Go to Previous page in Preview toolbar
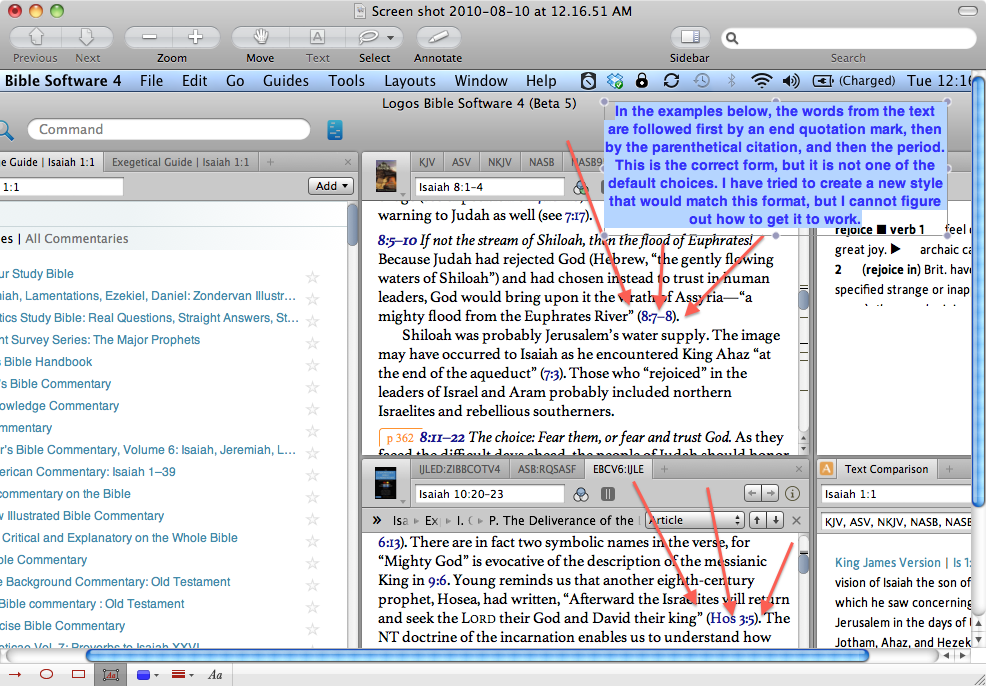This screenshot has height=686, width=986. 36,38
